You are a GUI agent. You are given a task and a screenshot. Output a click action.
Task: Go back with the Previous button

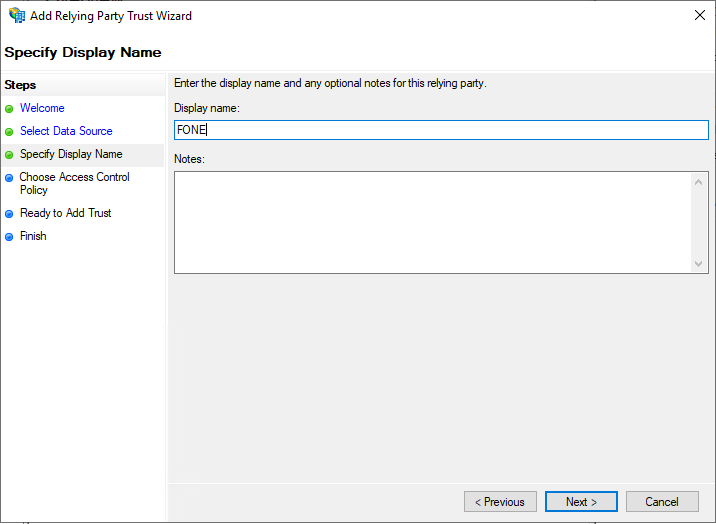coord(500,502)
